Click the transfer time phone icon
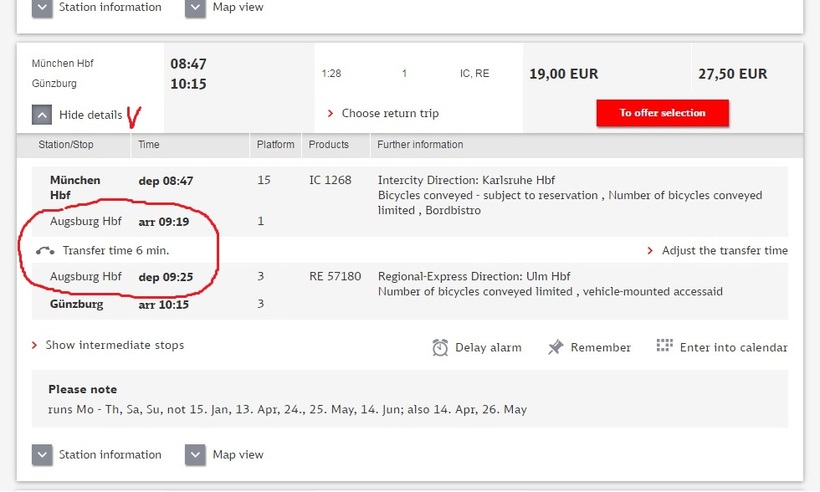The image size is (820, 492). [x=45, y=251]
